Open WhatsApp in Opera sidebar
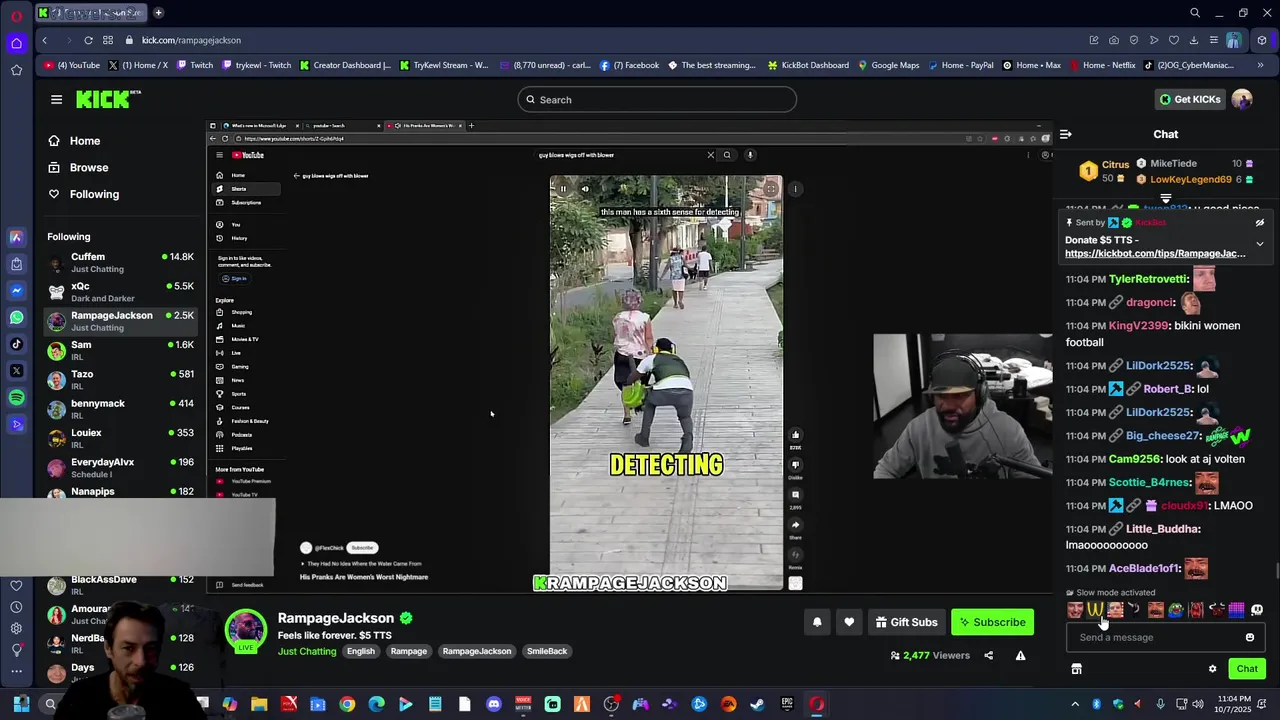 point(16,317)
